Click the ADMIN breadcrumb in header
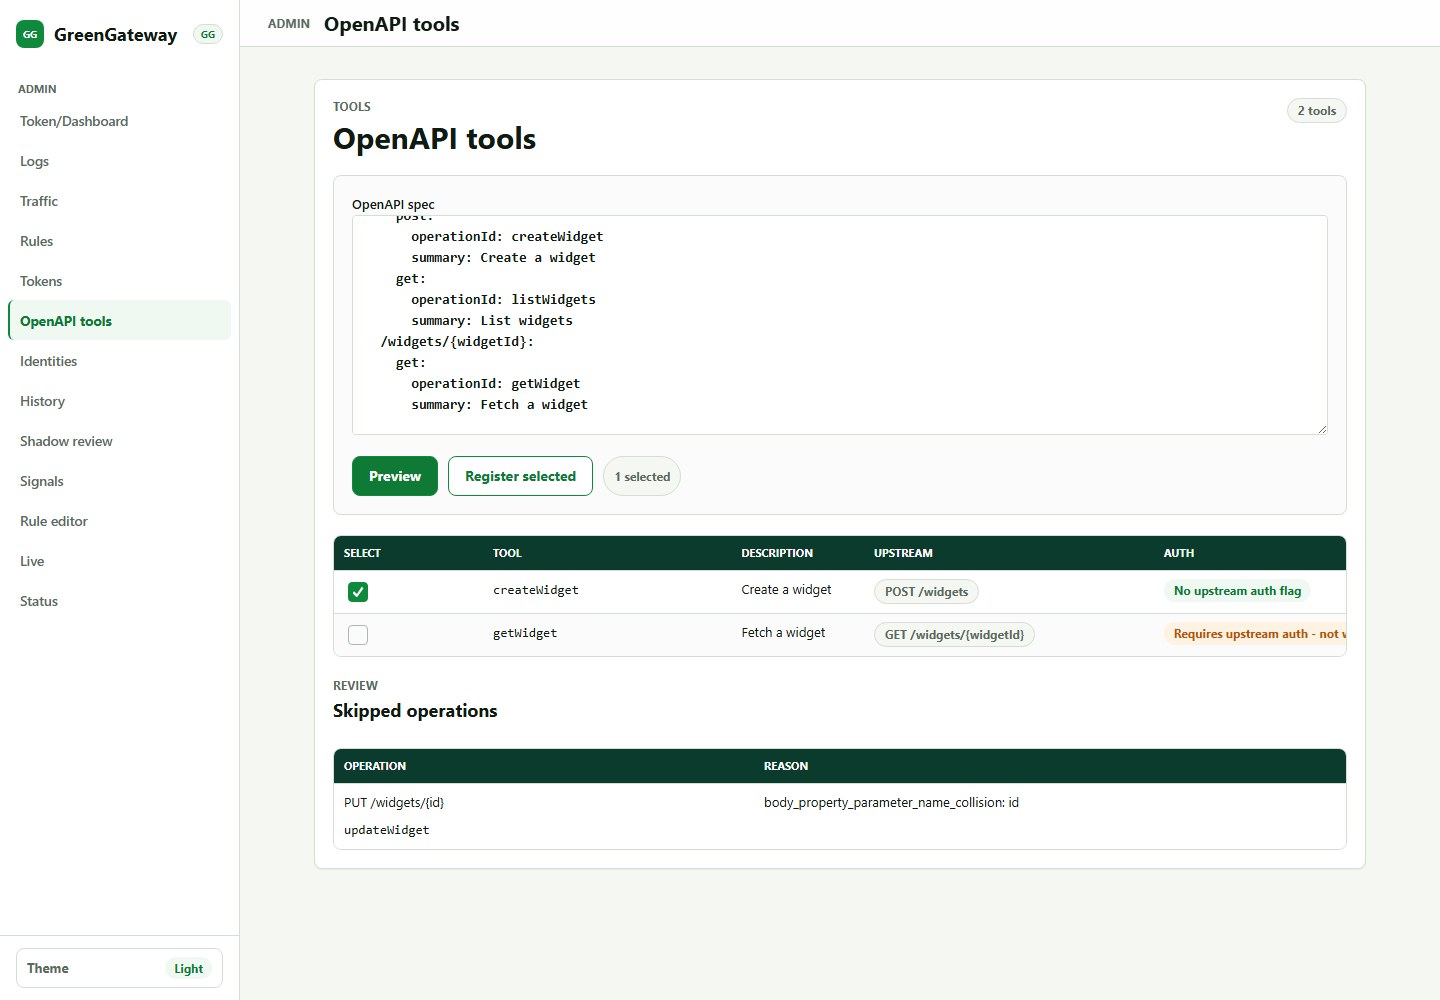 (x=289, y=24)
